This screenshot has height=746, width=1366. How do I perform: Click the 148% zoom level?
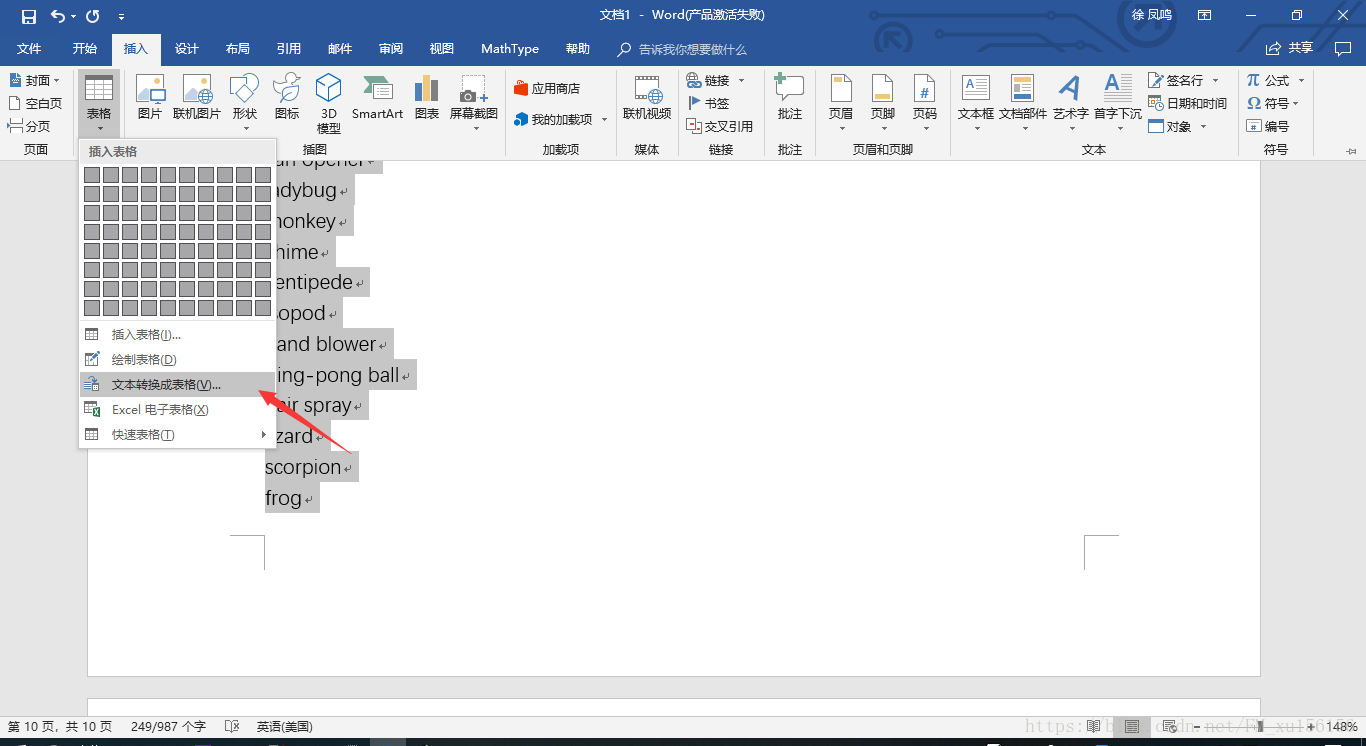[x=1342, y=727]
